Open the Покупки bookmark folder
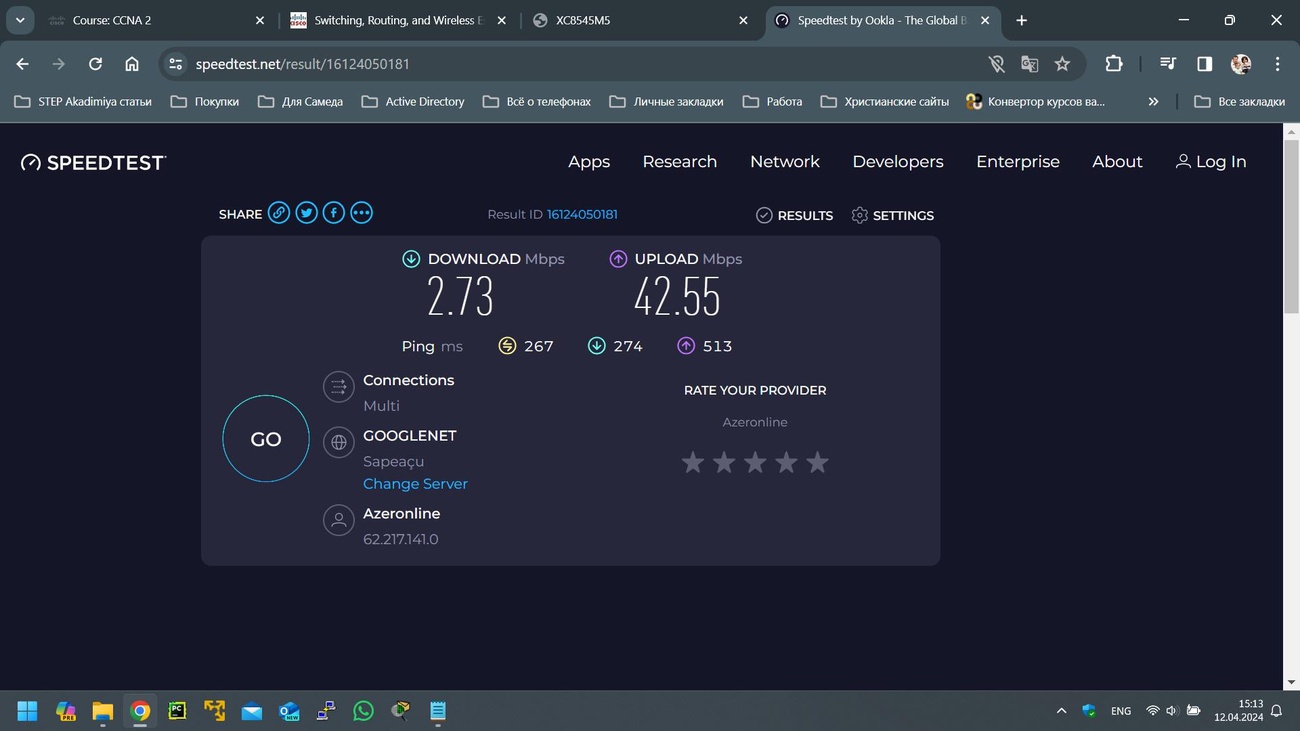The height and width of the screenshot is (731, 1300). click(x=205, y=101)
